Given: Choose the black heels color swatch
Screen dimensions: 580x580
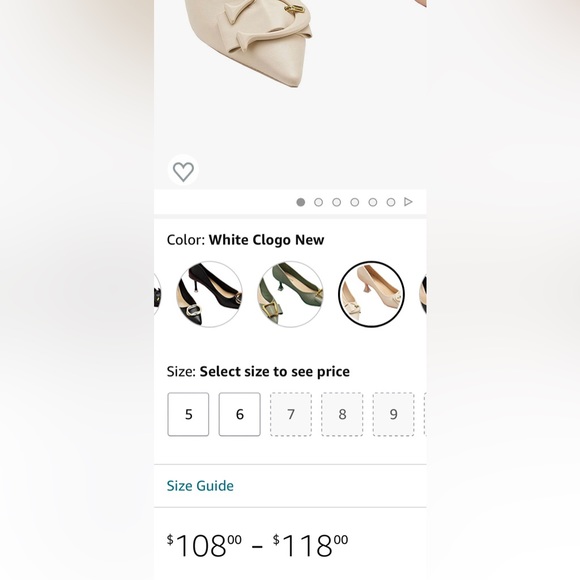Looking at the screenshot, I should pyautogui.click(x=209, y=294).
